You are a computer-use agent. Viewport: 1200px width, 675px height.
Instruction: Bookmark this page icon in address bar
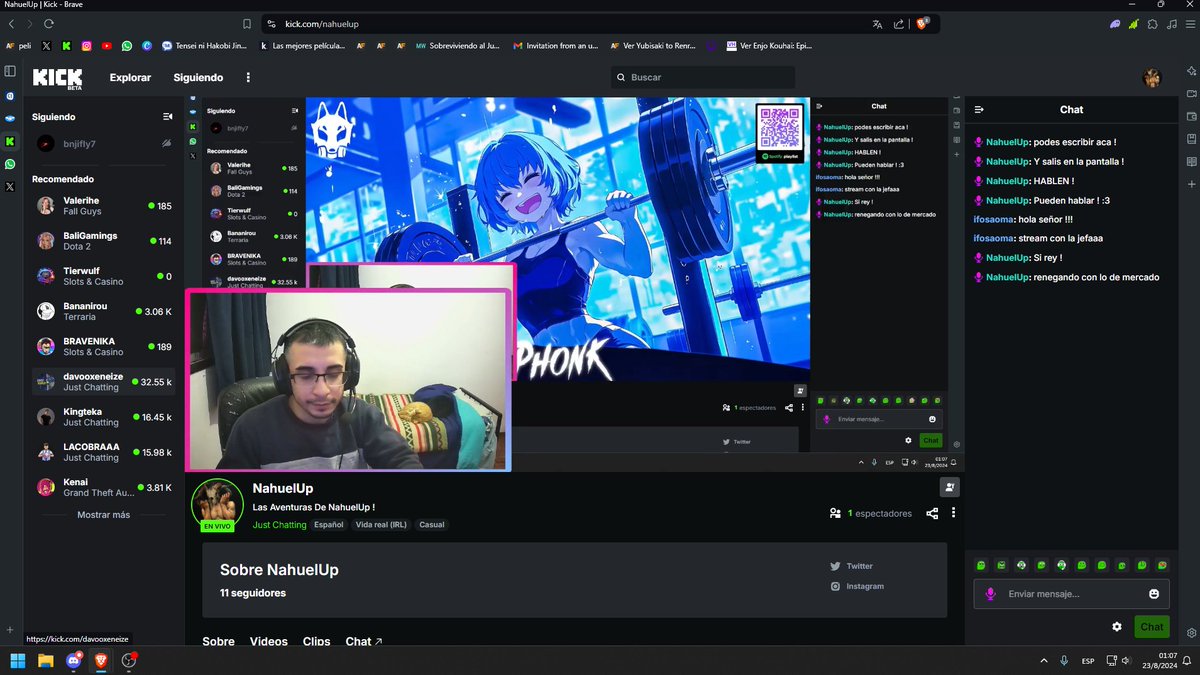247,24
